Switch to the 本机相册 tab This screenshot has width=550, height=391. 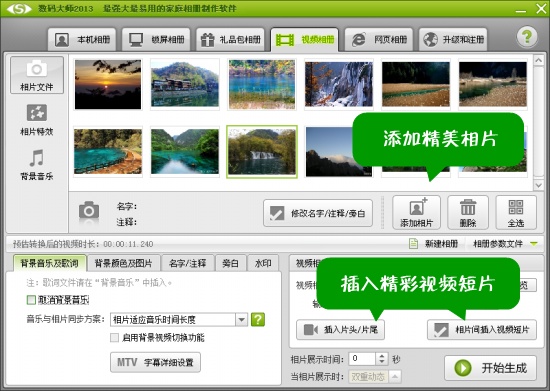point(82,39)
